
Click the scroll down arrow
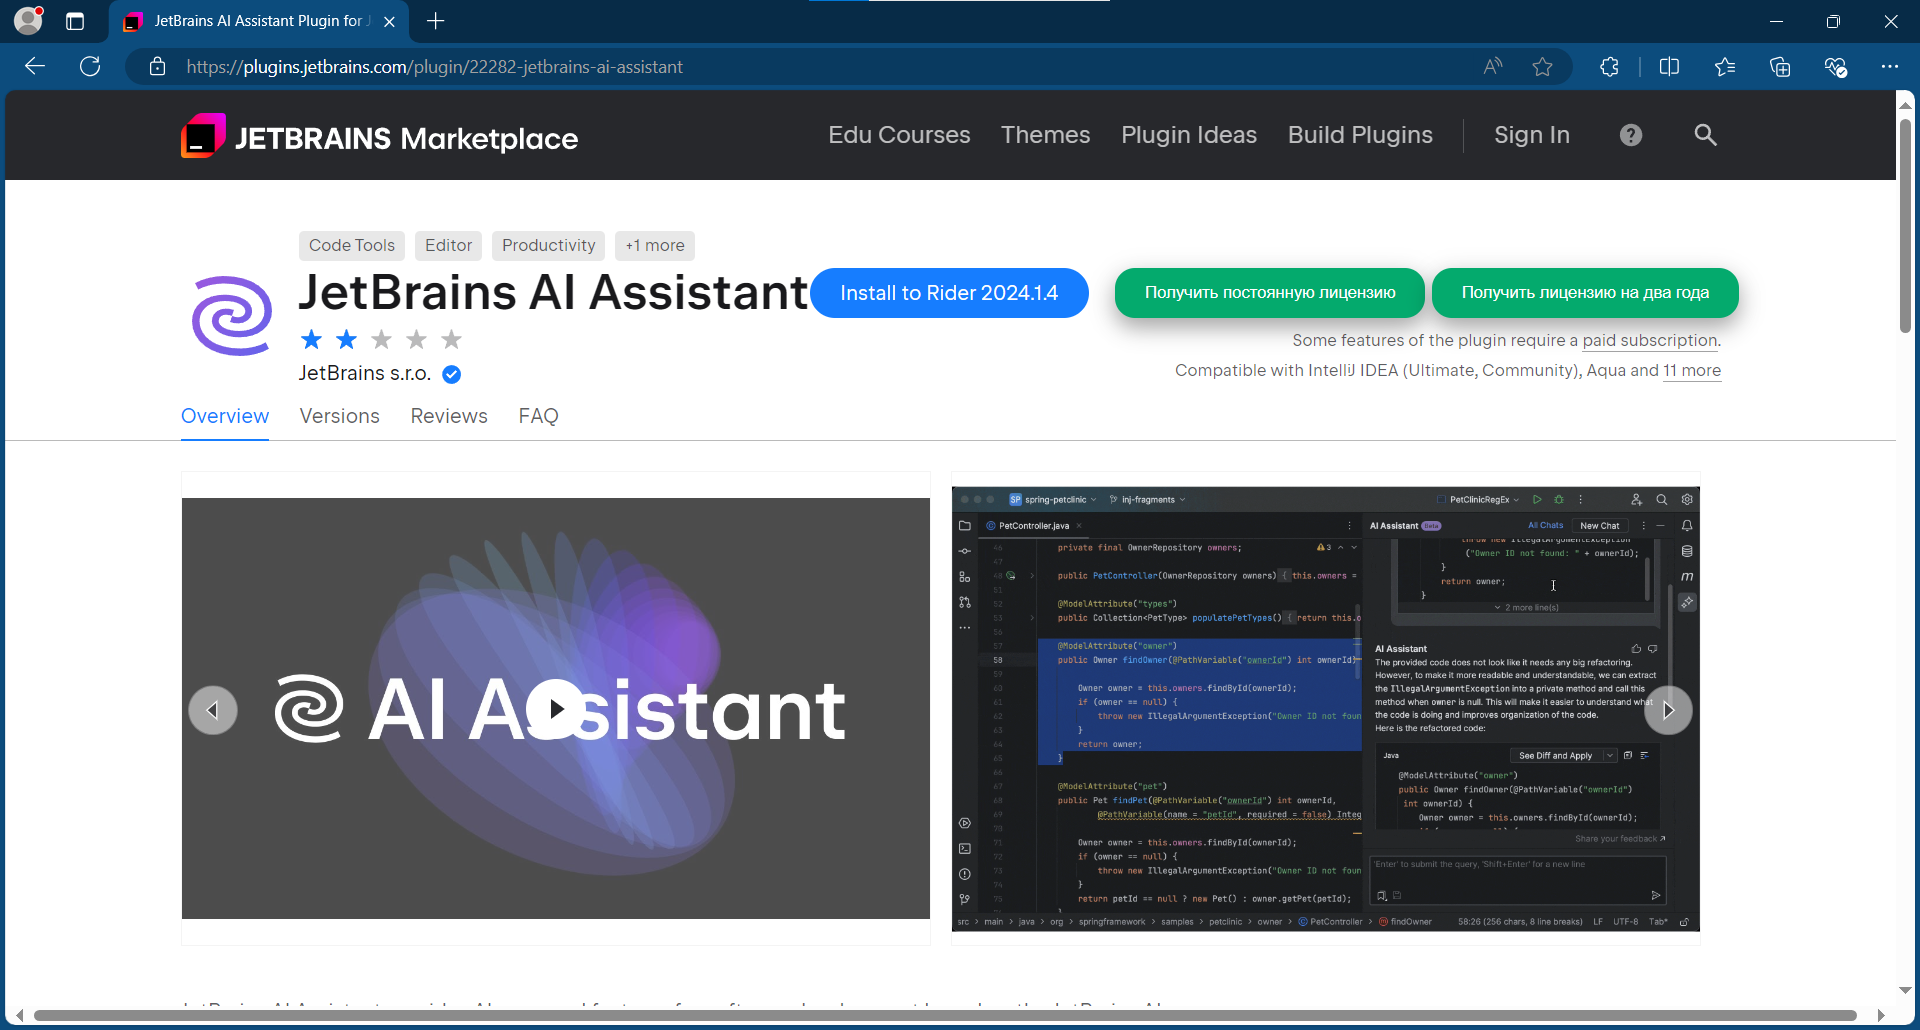pos(1905,990)
